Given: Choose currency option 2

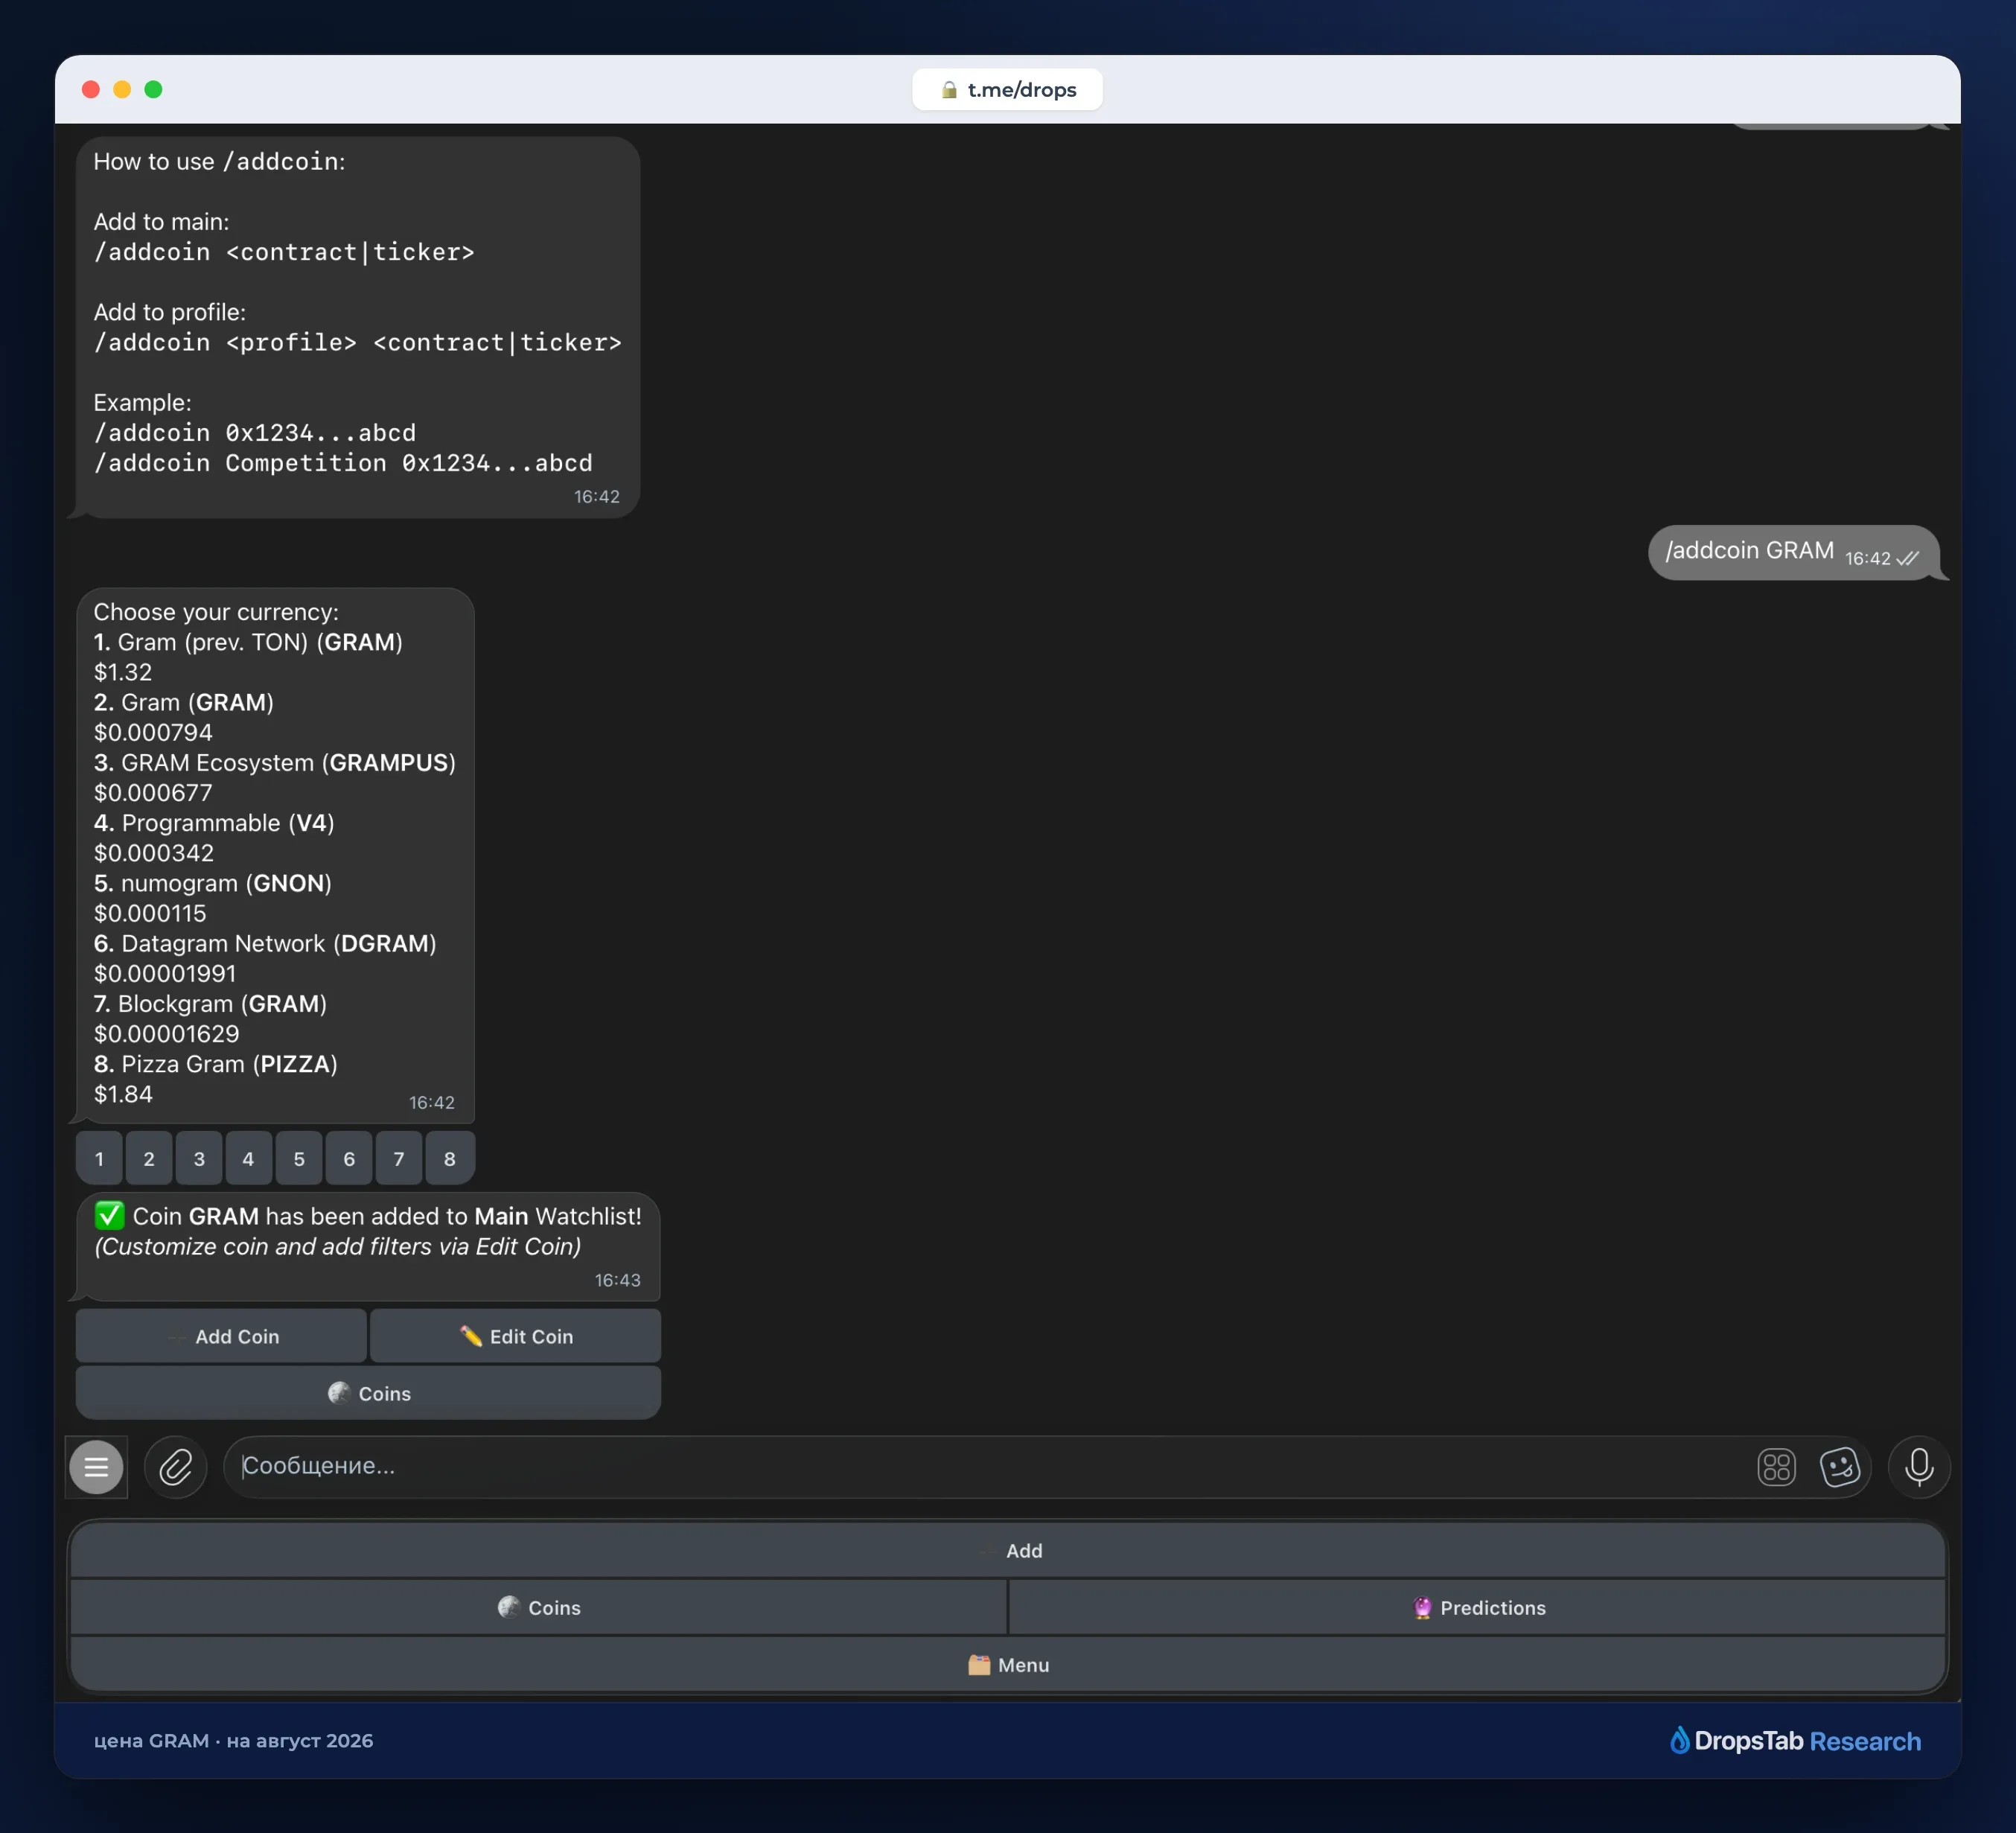Looking at the screenshot, I should click(149, 1158).
